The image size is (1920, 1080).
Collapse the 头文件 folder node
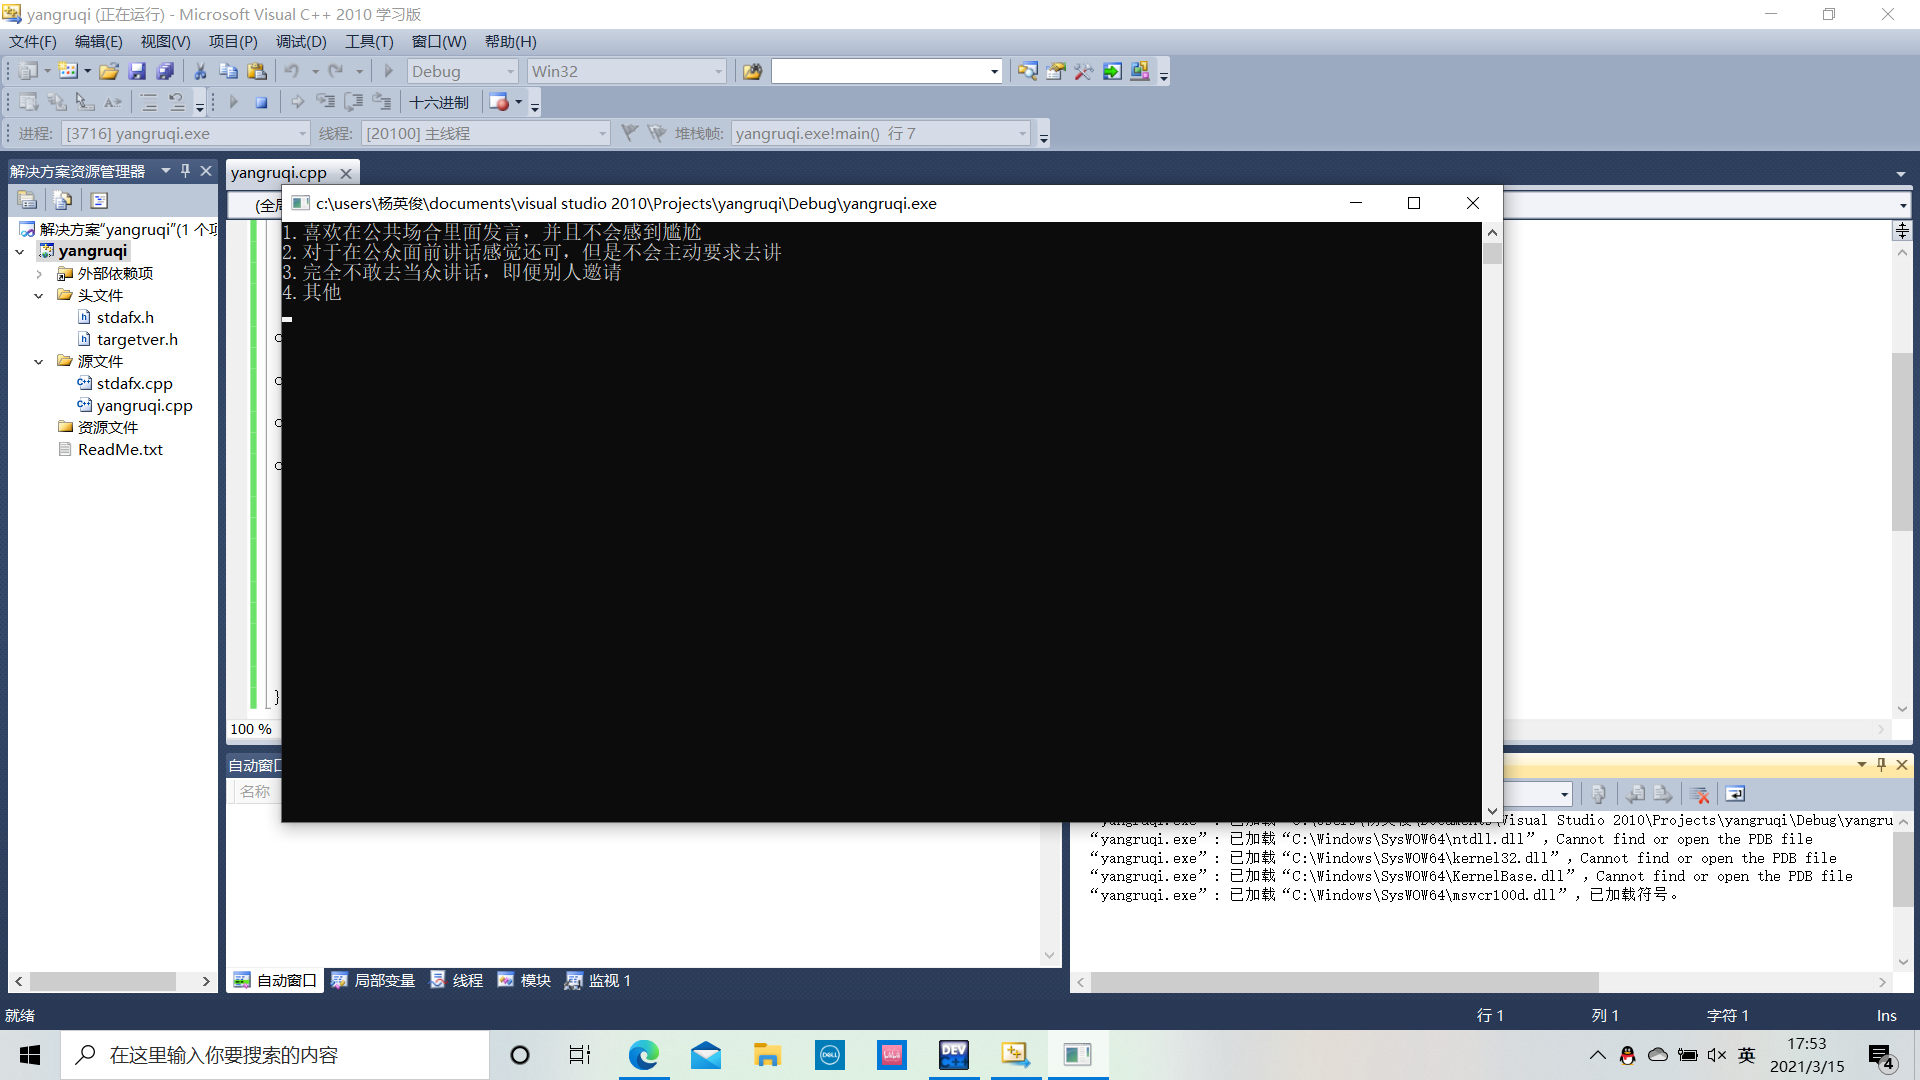(x=38, y=295)
